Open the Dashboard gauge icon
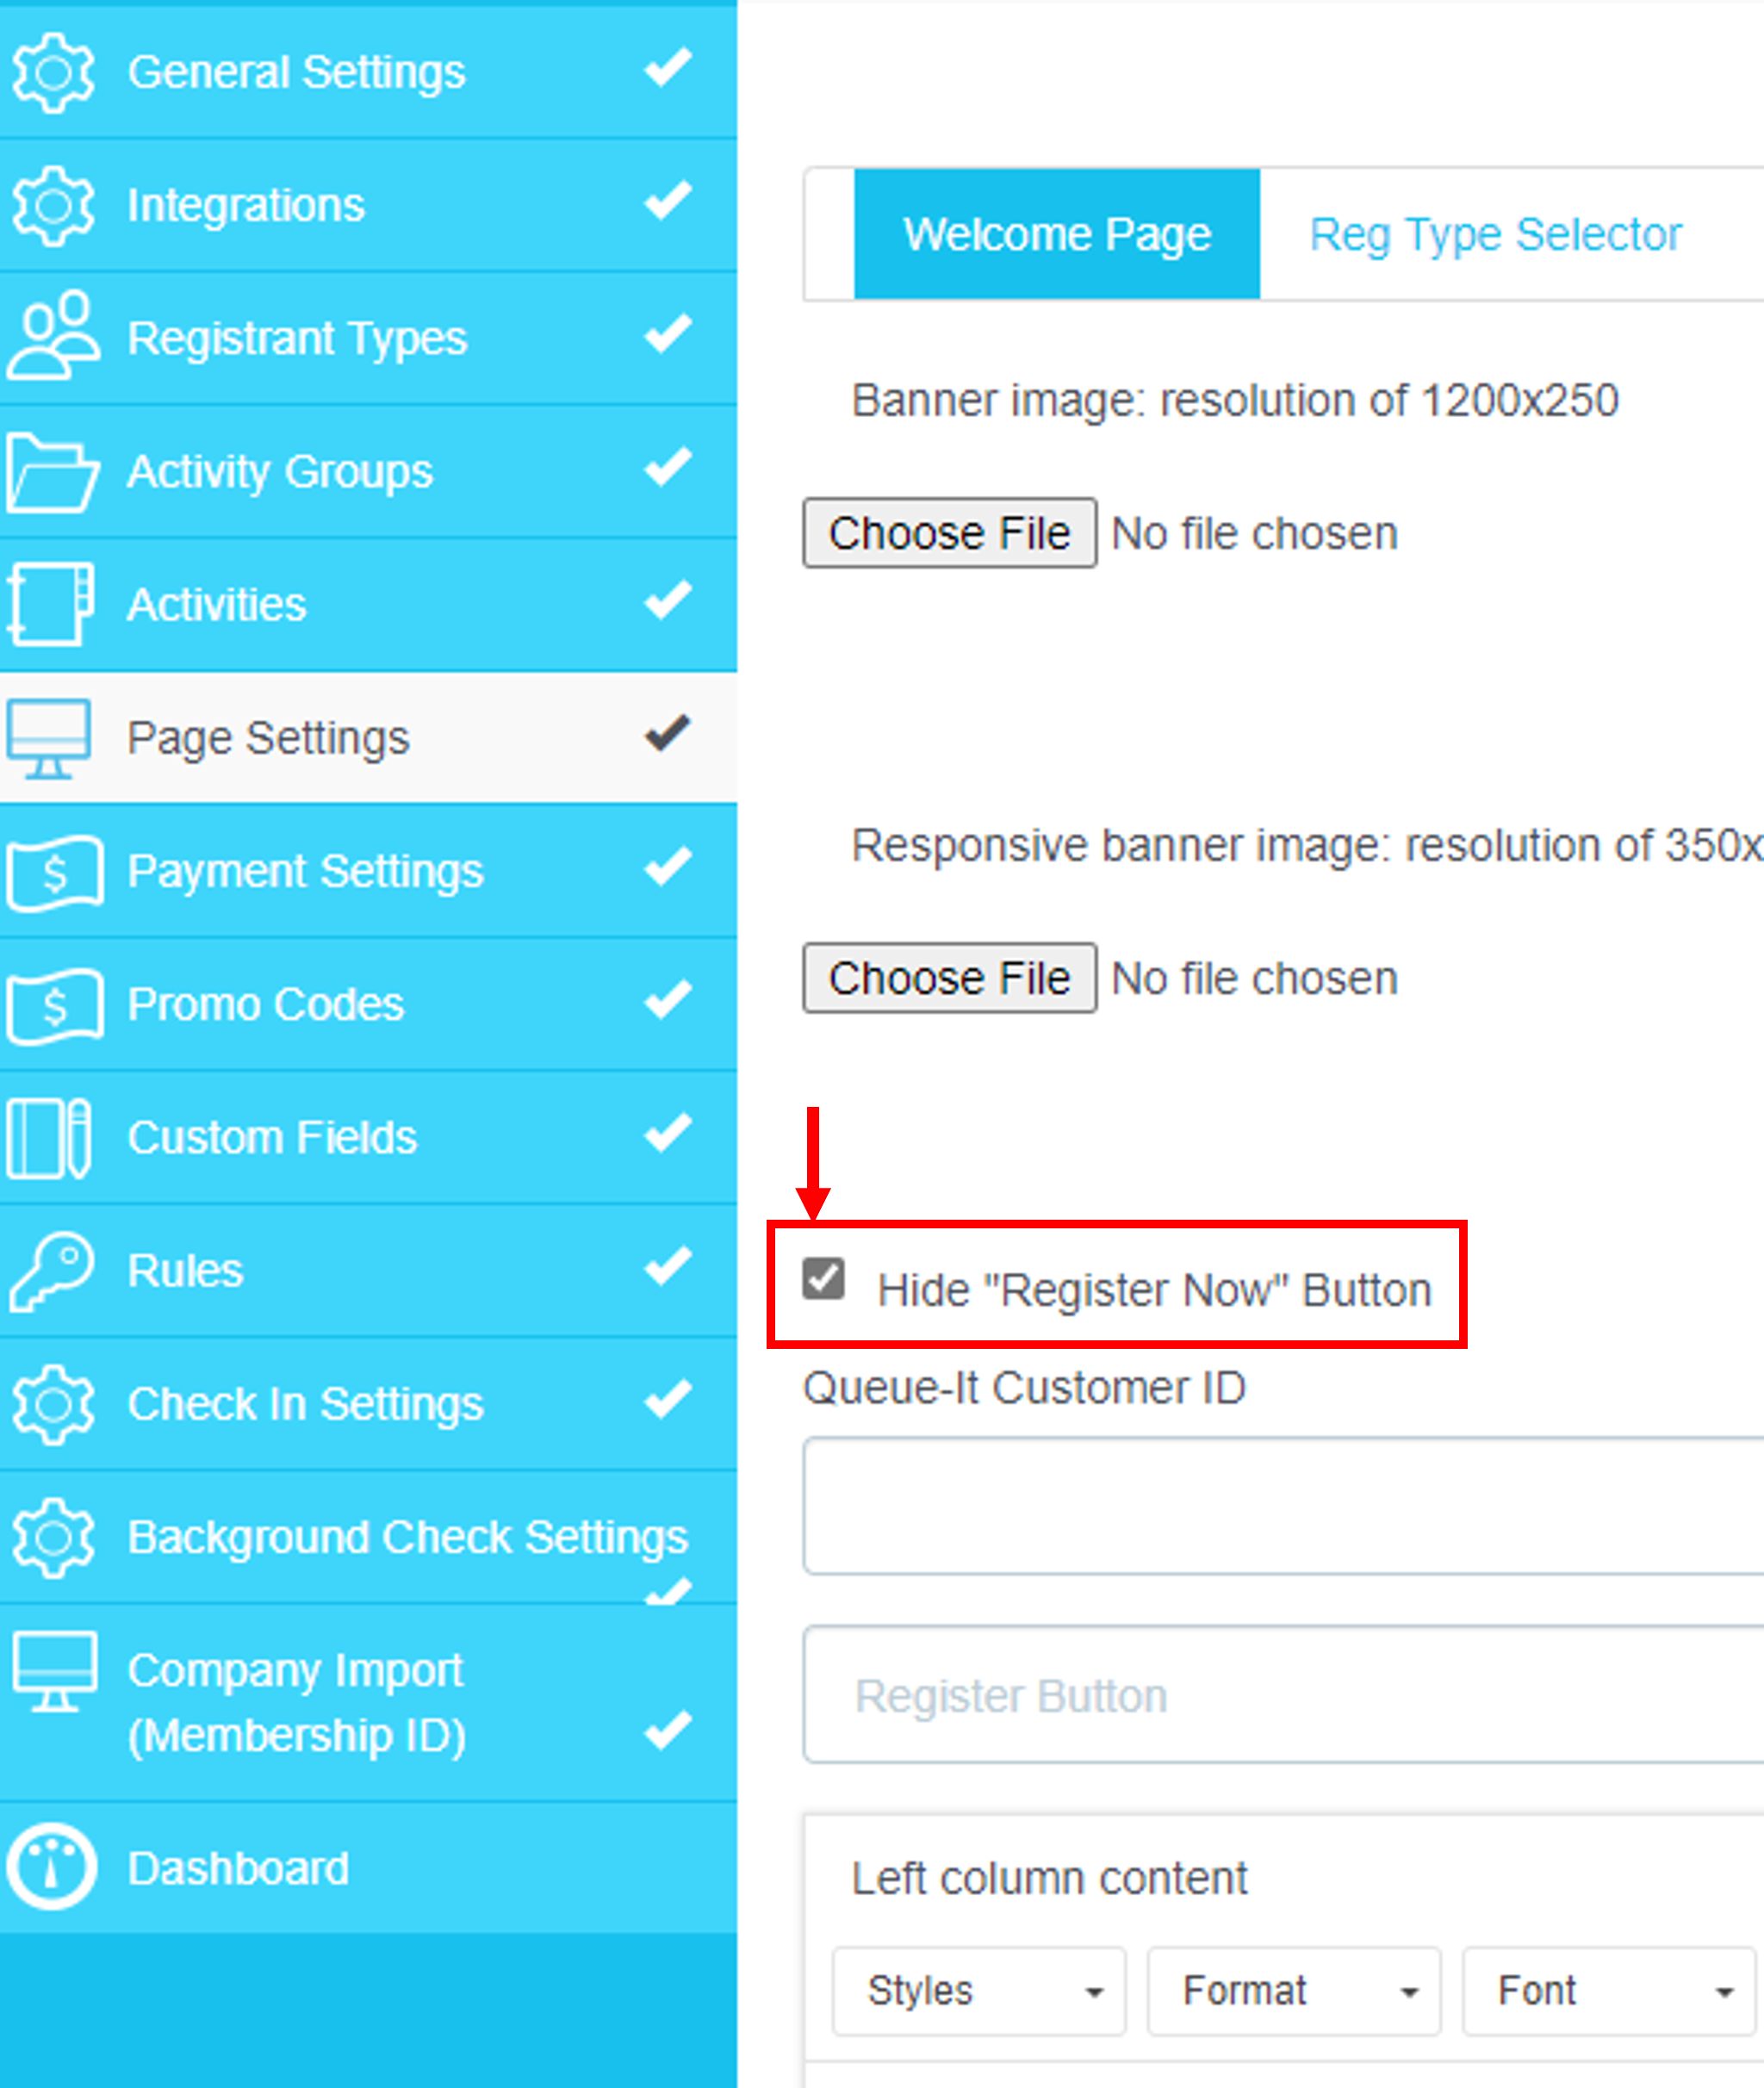Viewport: 1764px width, 2088px height. click(52, 1866)
